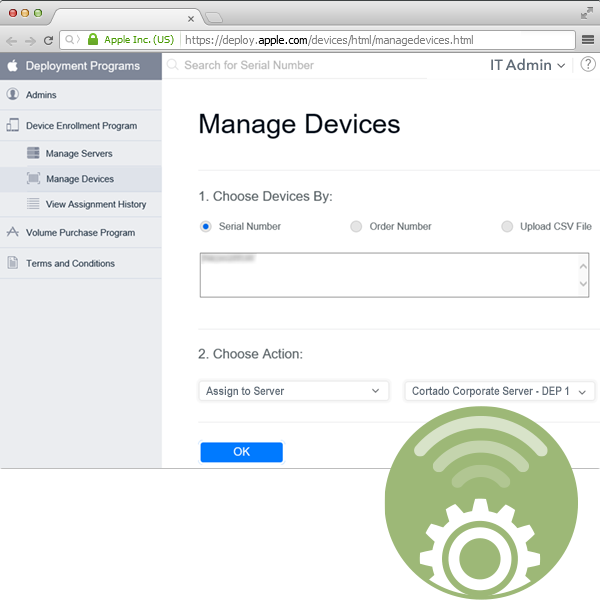This screenshot has height=600, width=600.
Task: Click the Volume Purchase Program store icon
Action: (x=13, y=232)
